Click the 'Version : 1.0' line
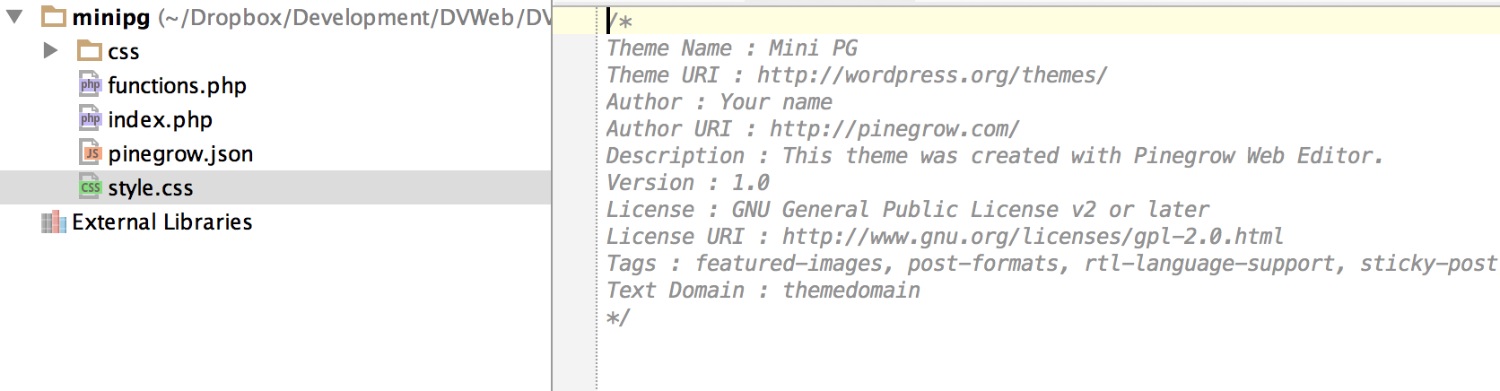This screenshot has width=1500, height=391. 688,183
